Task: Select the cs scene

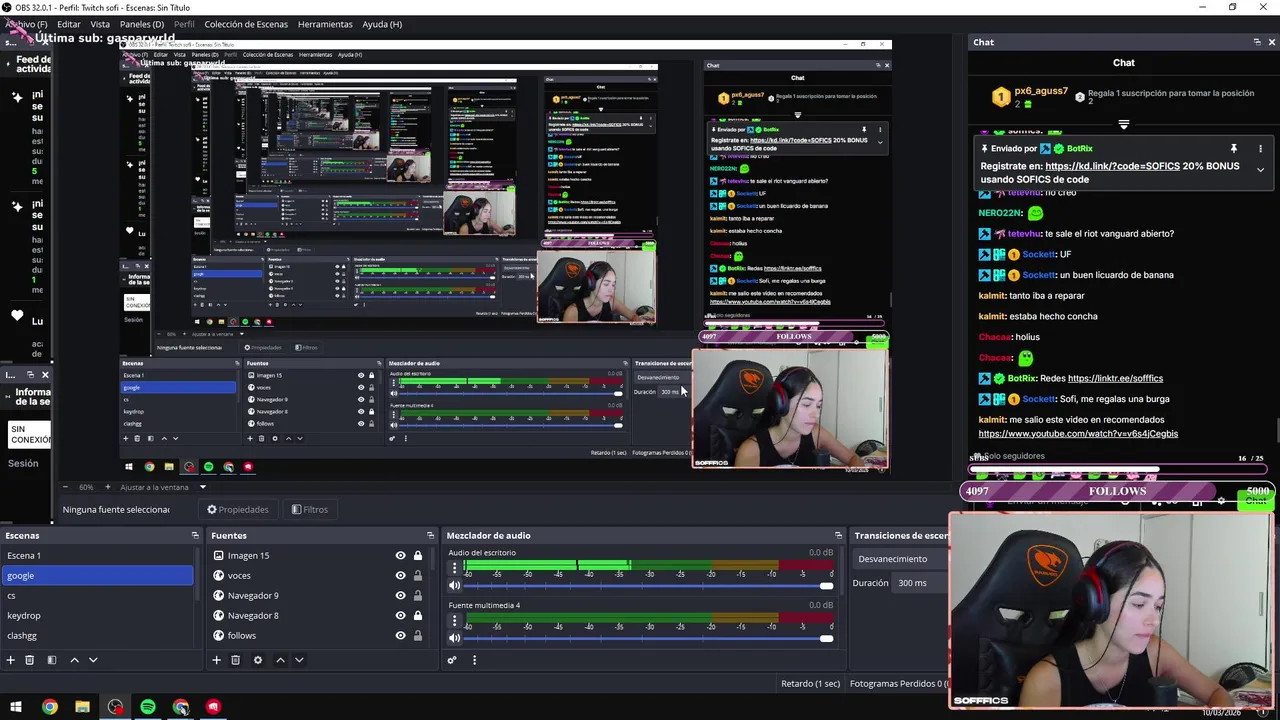Action: (97, 596)
